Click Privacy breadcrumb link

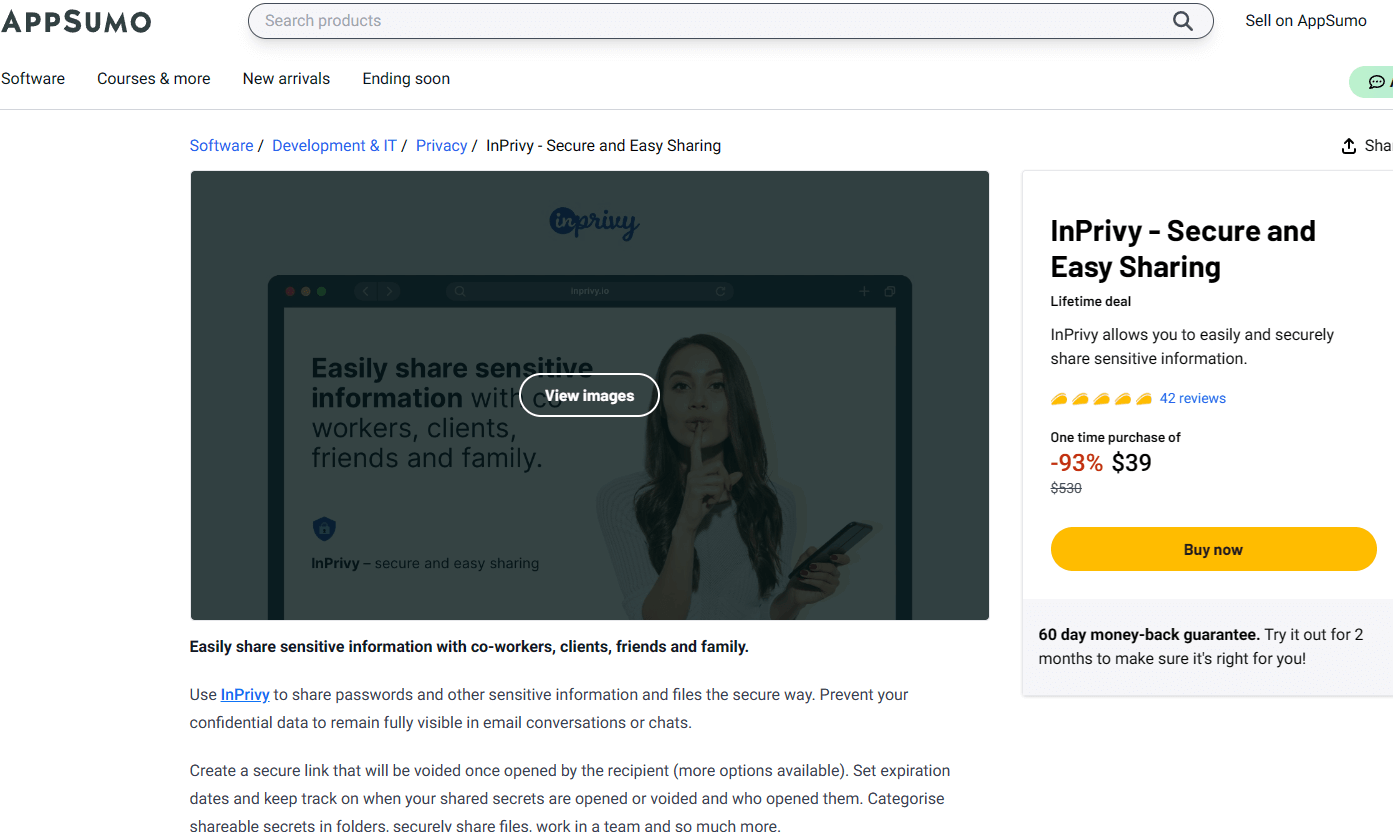pos(441,146)
